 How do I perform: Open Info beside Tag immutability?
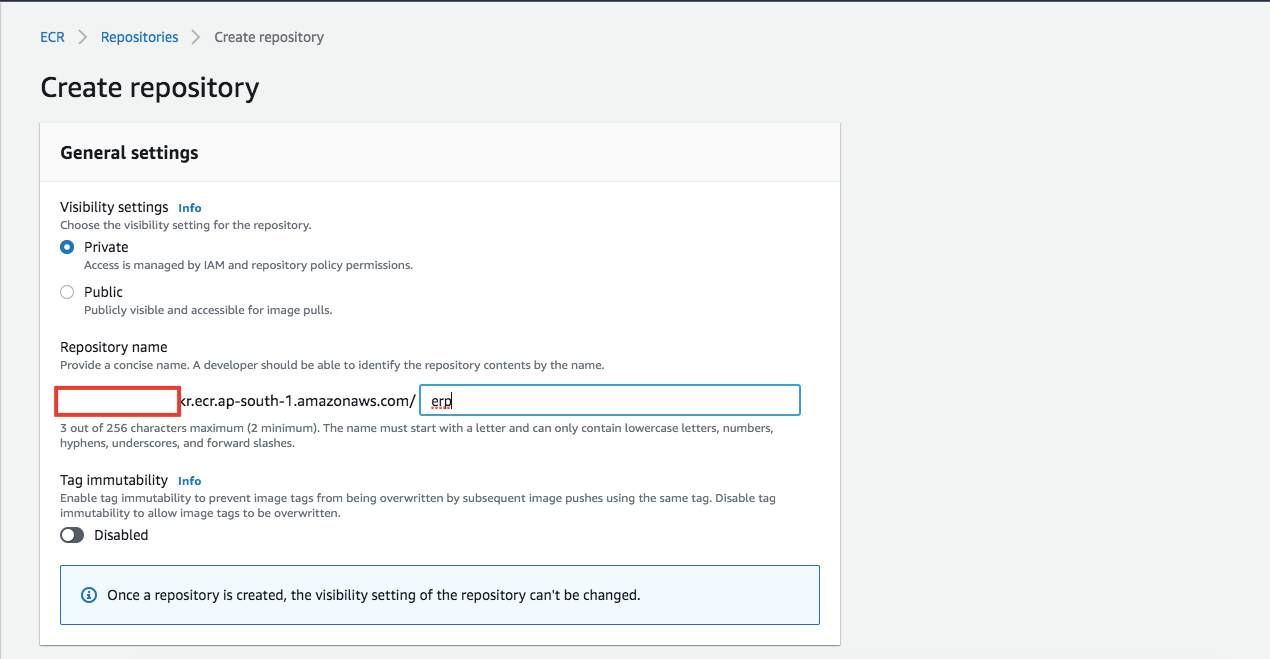[x=190, y=481]
